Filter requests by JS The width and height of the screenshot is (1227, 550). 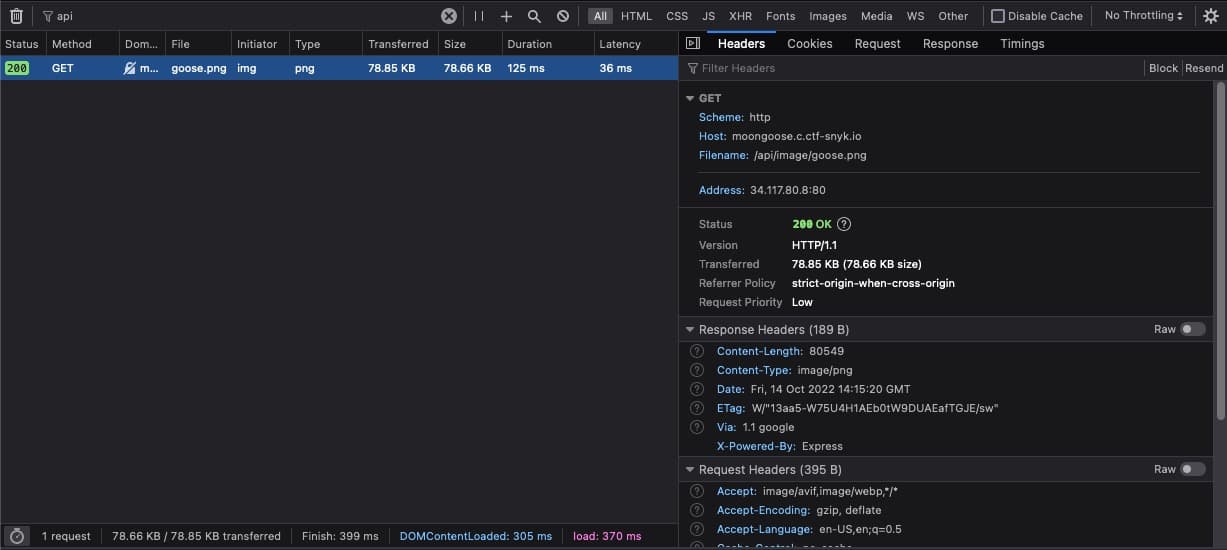click(708, 16)
